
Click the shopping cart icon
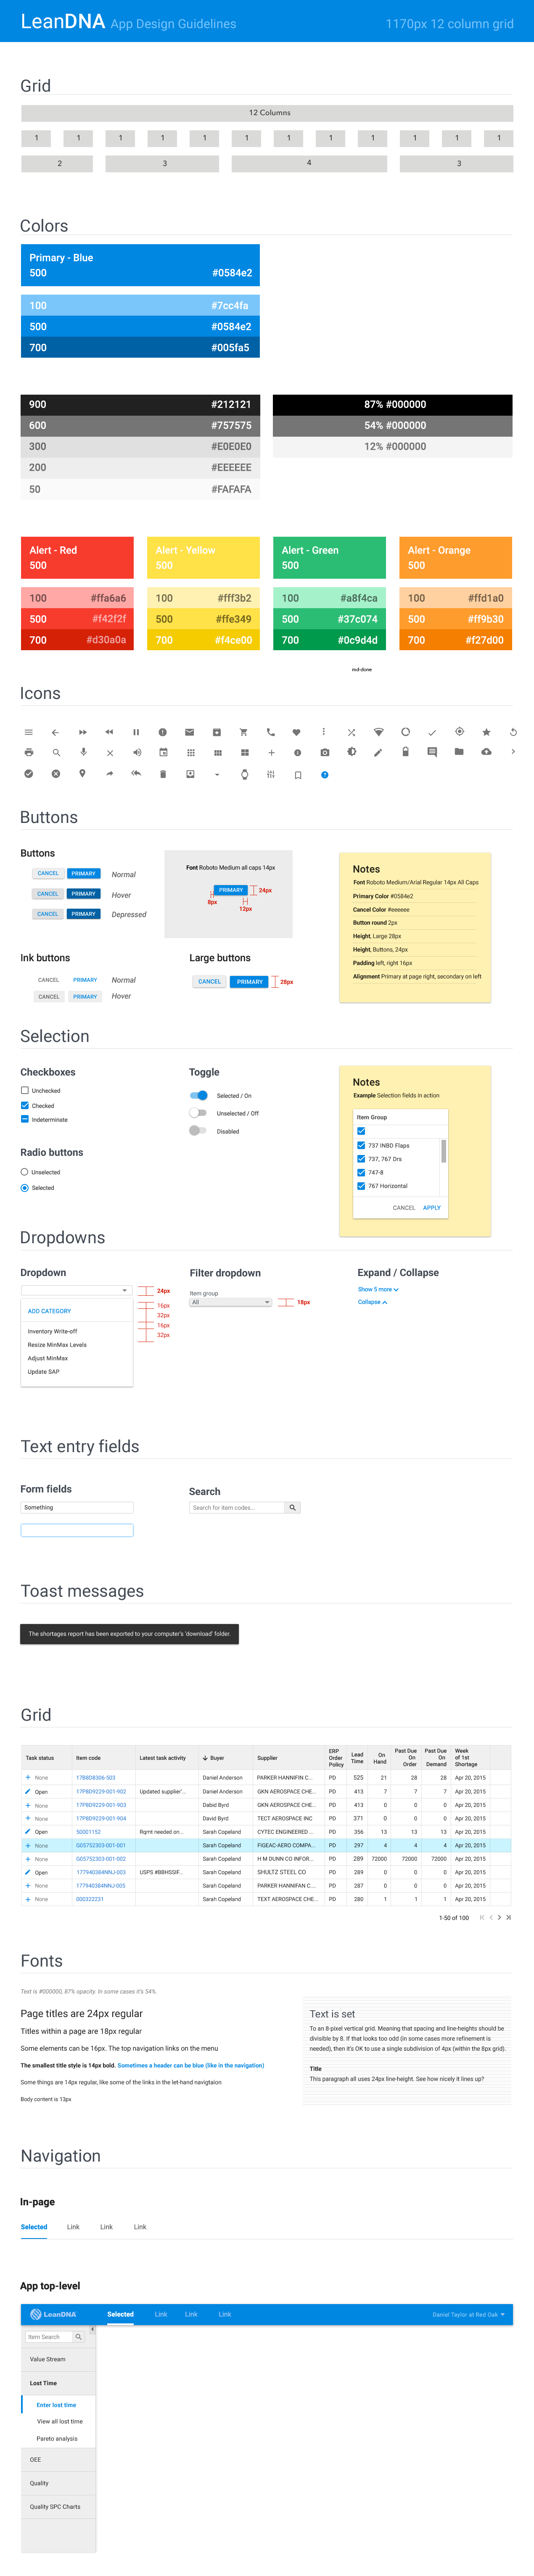click(x=243, y=732)
